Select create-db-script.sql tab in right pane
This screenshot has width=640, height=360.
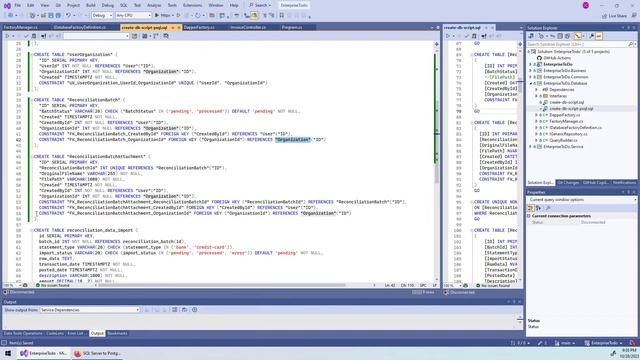pyautogui.click(x=462, y=27)
